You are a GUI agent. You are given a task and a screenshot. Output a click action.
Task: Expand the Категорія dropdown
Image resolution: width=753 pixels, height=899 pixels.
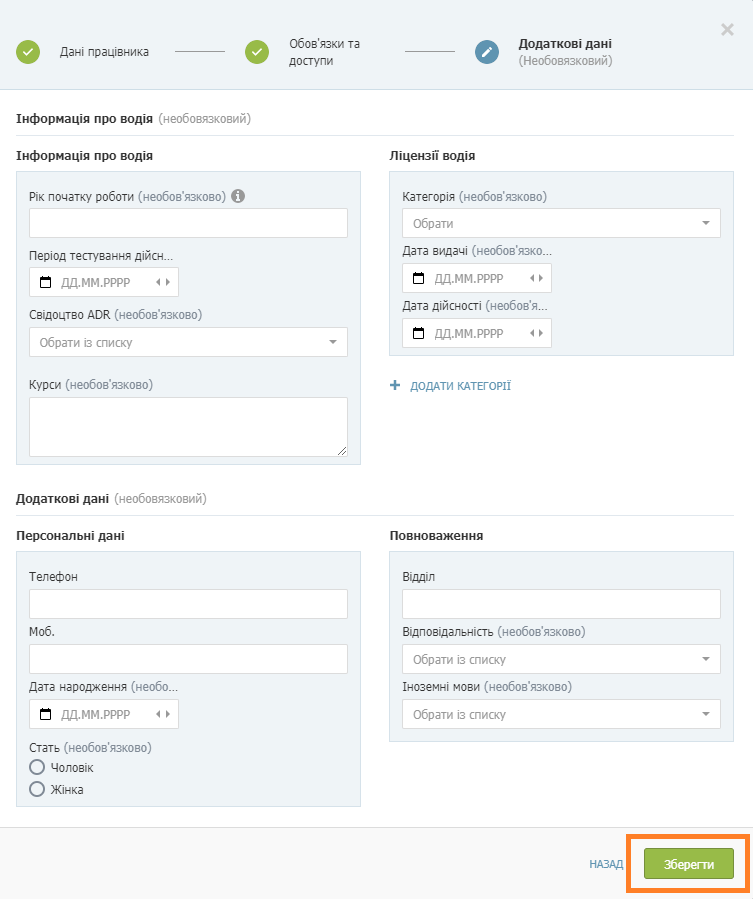561,223
